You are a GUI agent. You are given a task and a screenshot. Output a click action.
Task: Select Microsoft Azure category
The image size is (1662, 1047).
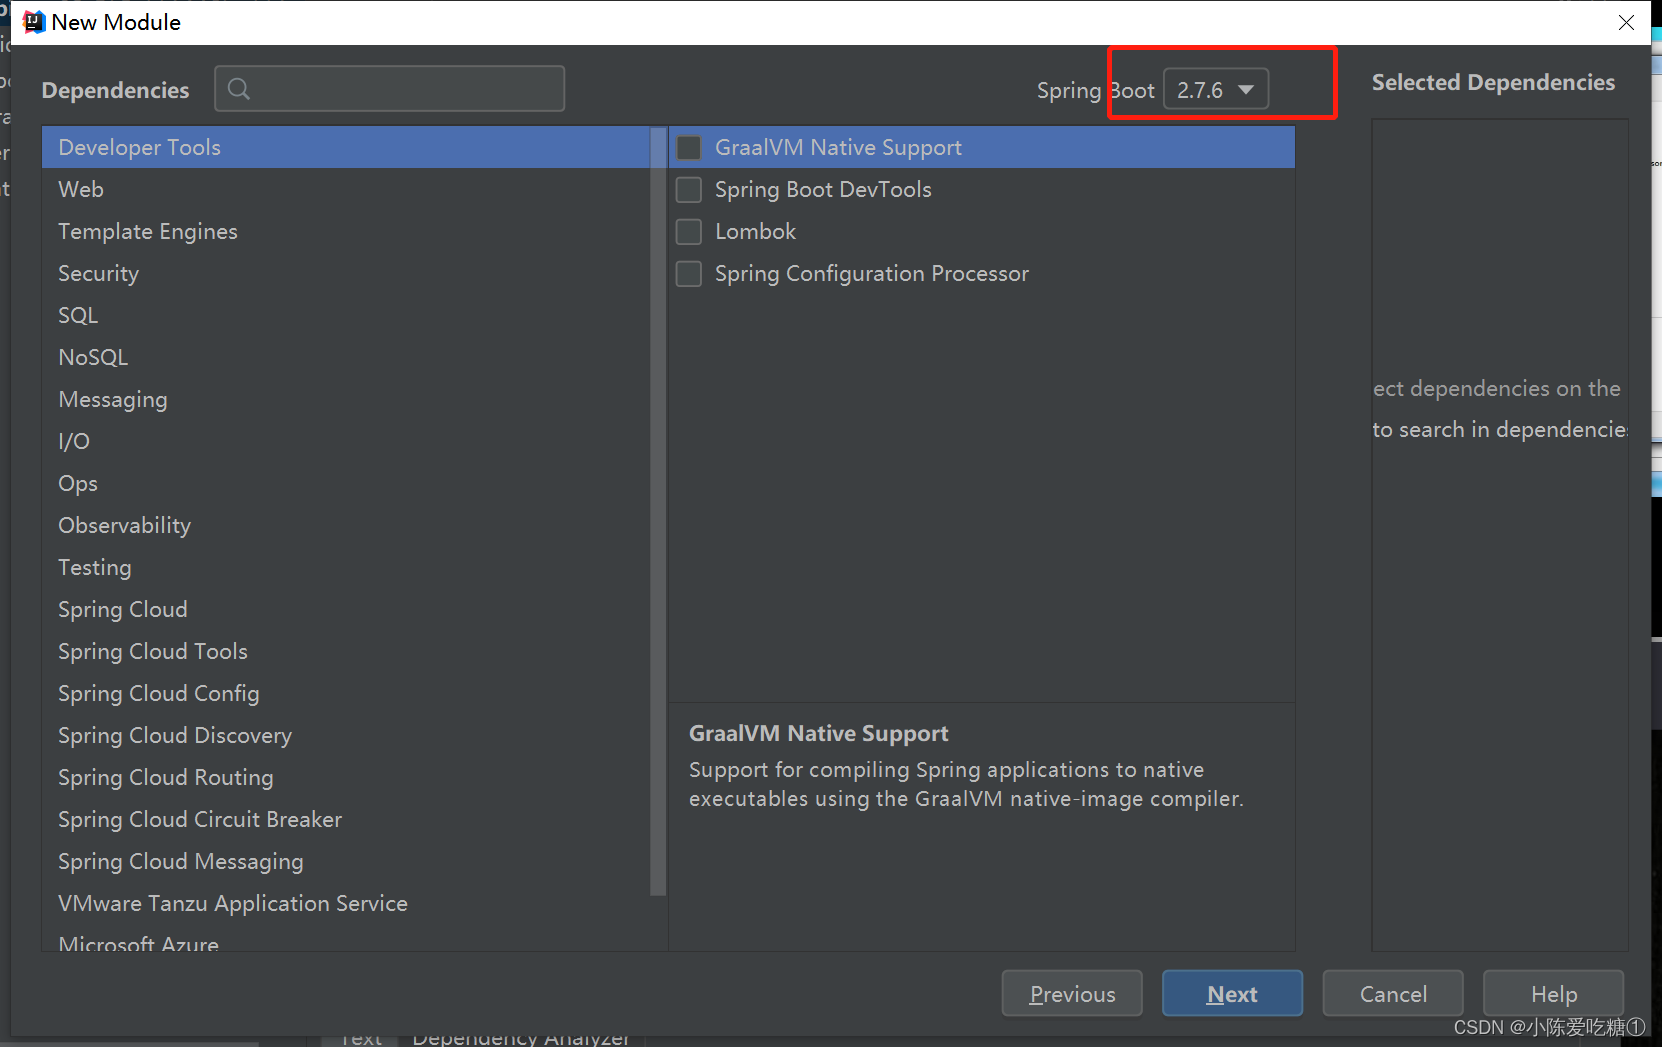point(346,940)
